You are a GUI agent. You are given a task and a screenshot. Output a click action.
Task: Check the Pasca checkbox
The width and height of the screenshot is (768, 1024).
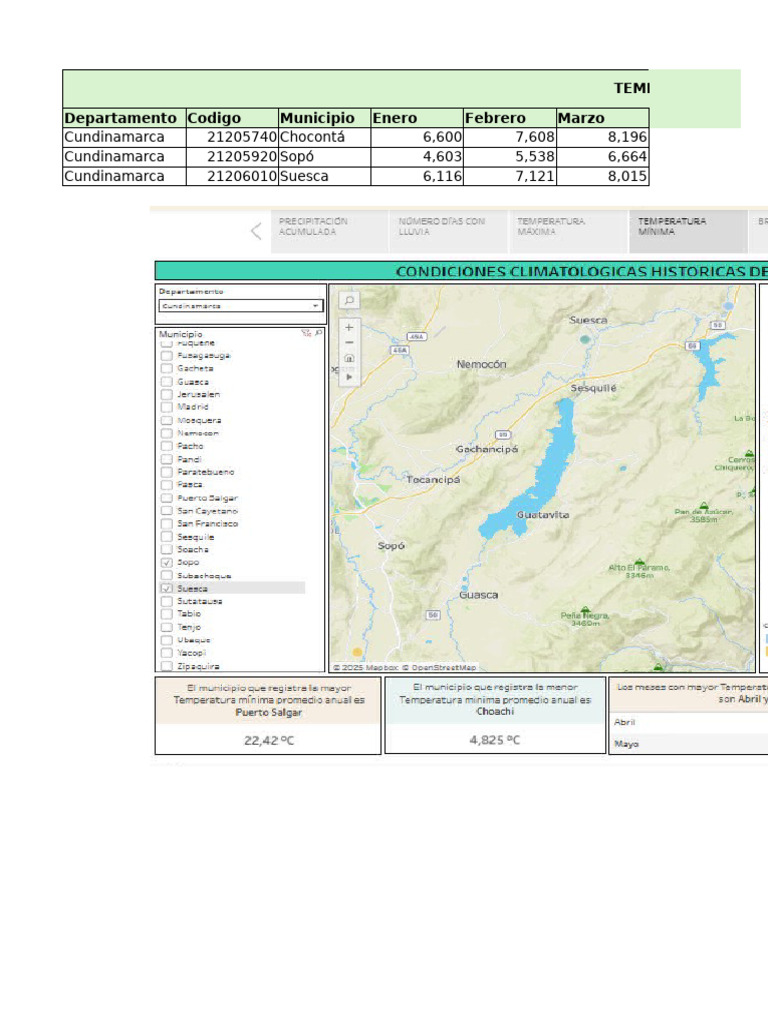click(x=167, y=485)
